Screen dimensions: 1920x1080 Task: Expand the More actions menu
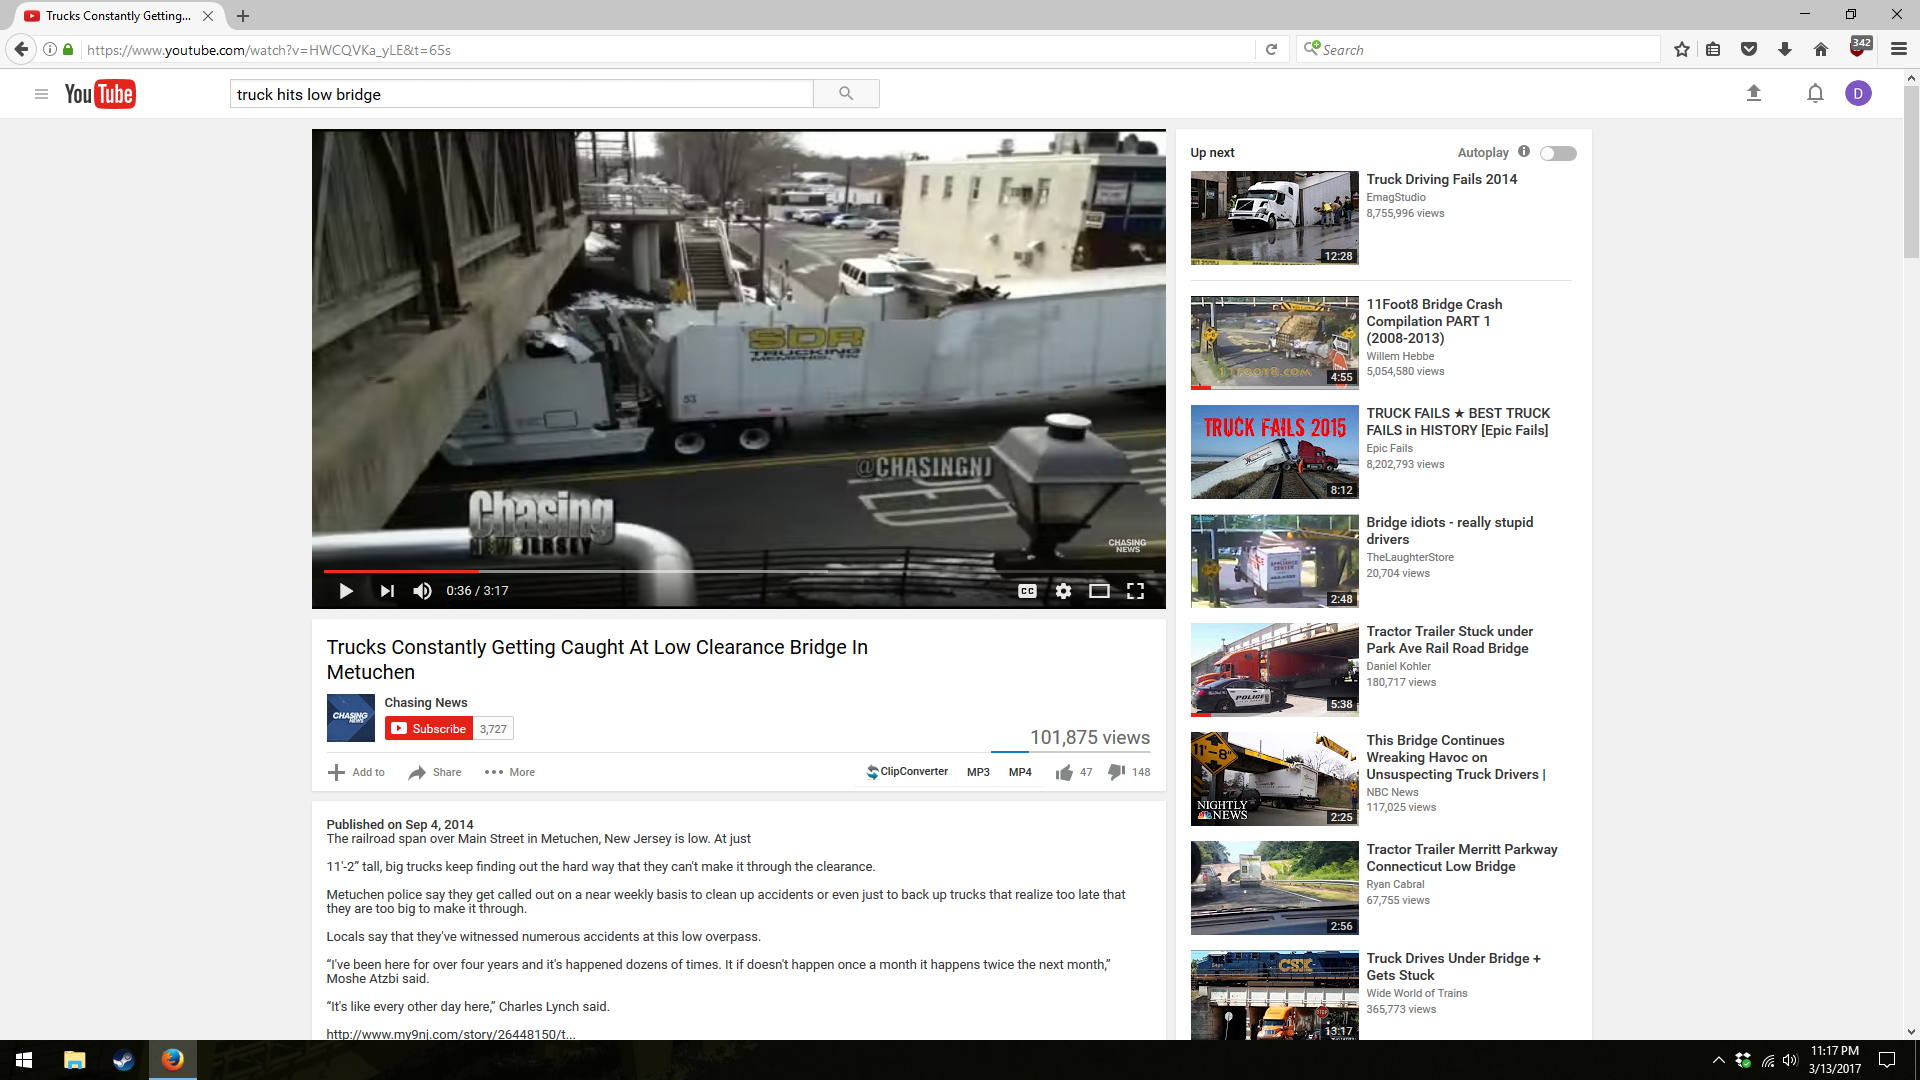coord(510,772)
